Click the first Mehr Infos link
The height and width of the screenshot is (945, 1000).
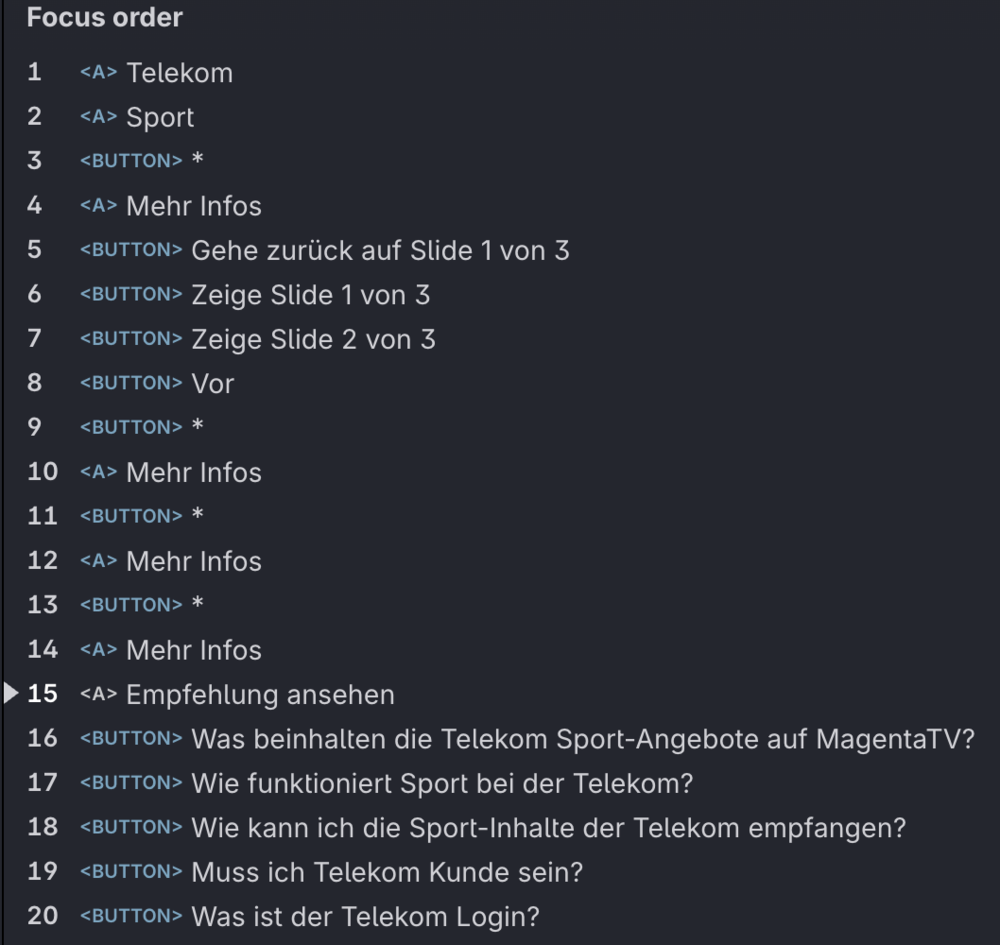coord(195,206)
